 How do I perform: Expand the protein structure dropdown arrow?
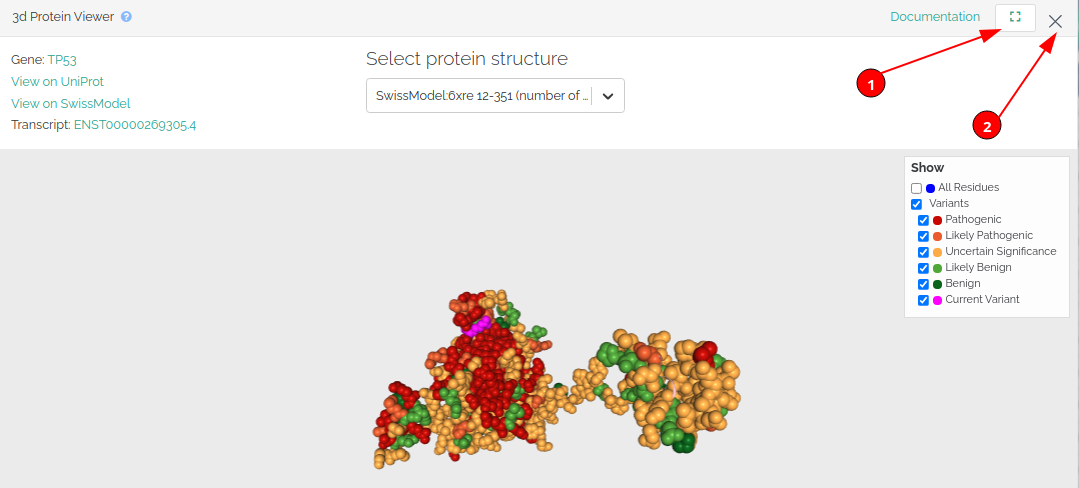607,96
